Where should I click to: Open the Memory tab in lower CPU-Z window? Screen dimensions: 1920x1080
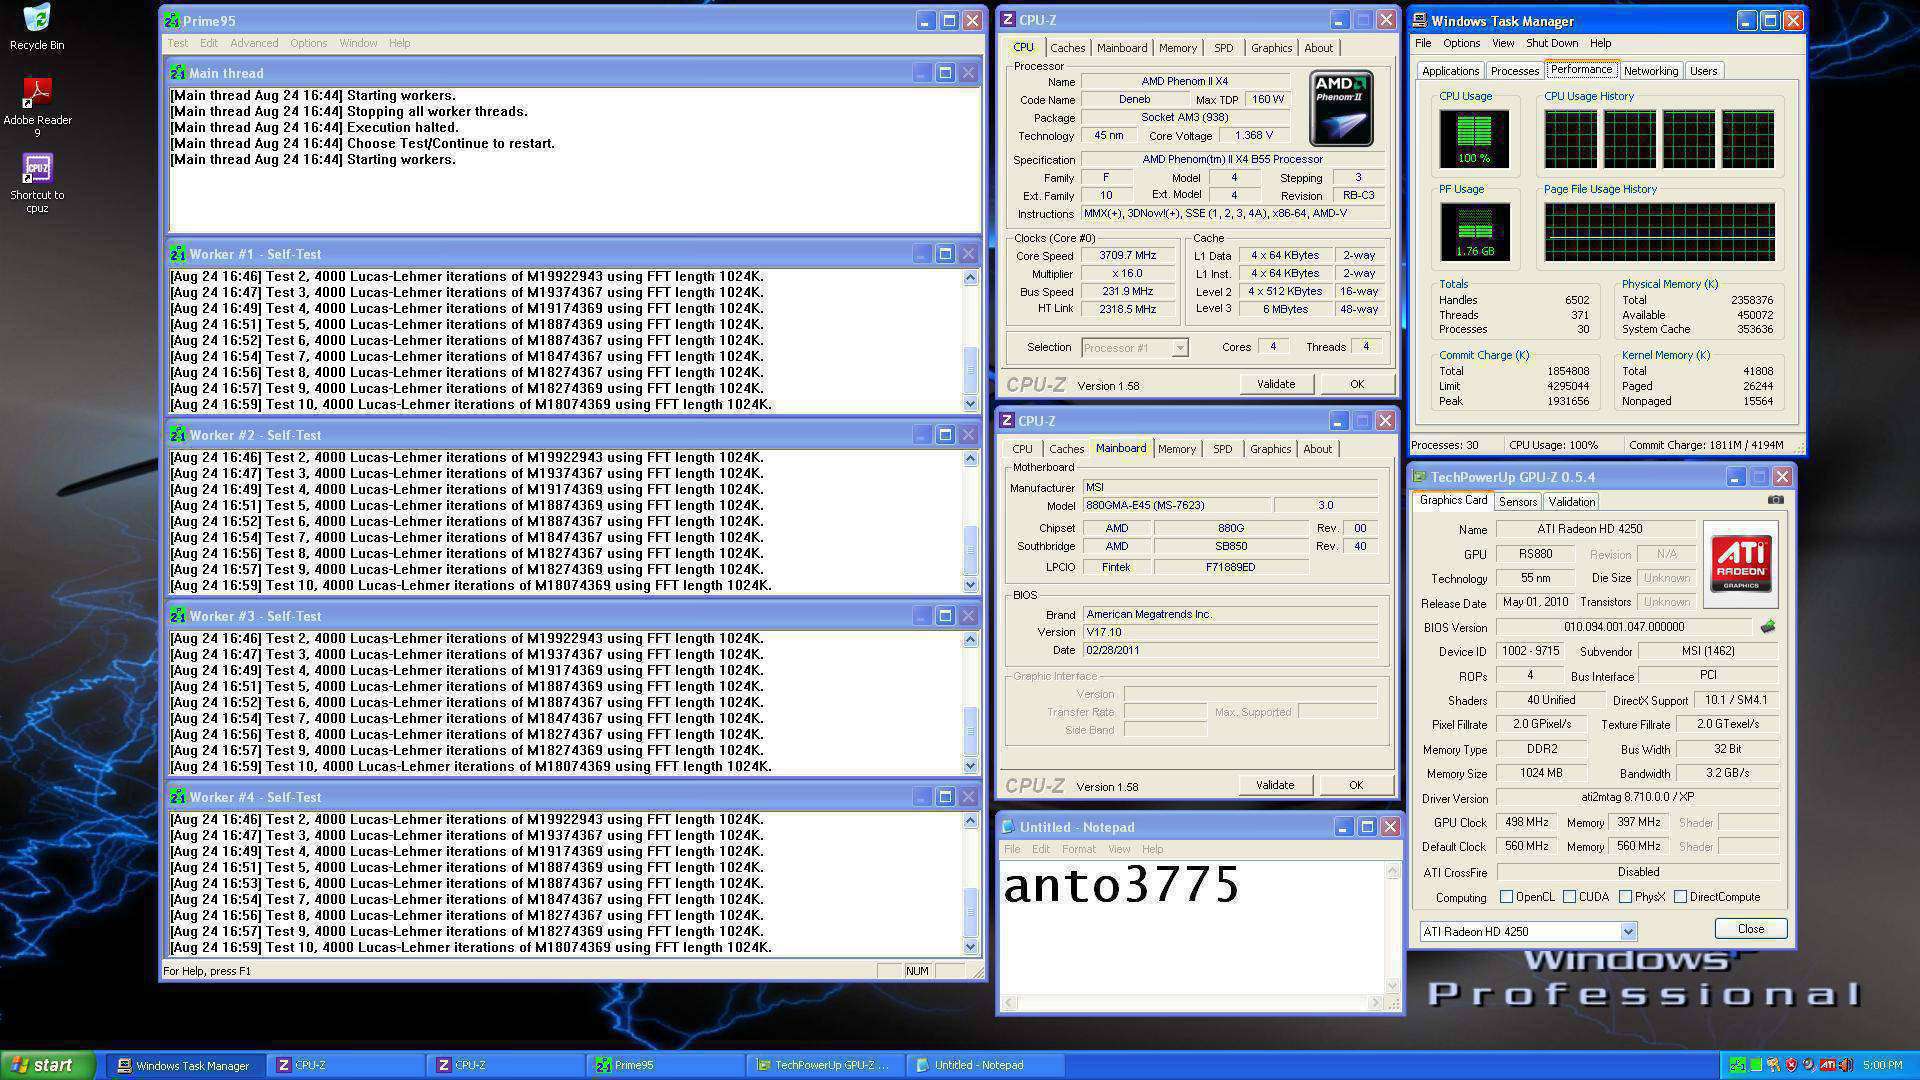(1177, 449)
